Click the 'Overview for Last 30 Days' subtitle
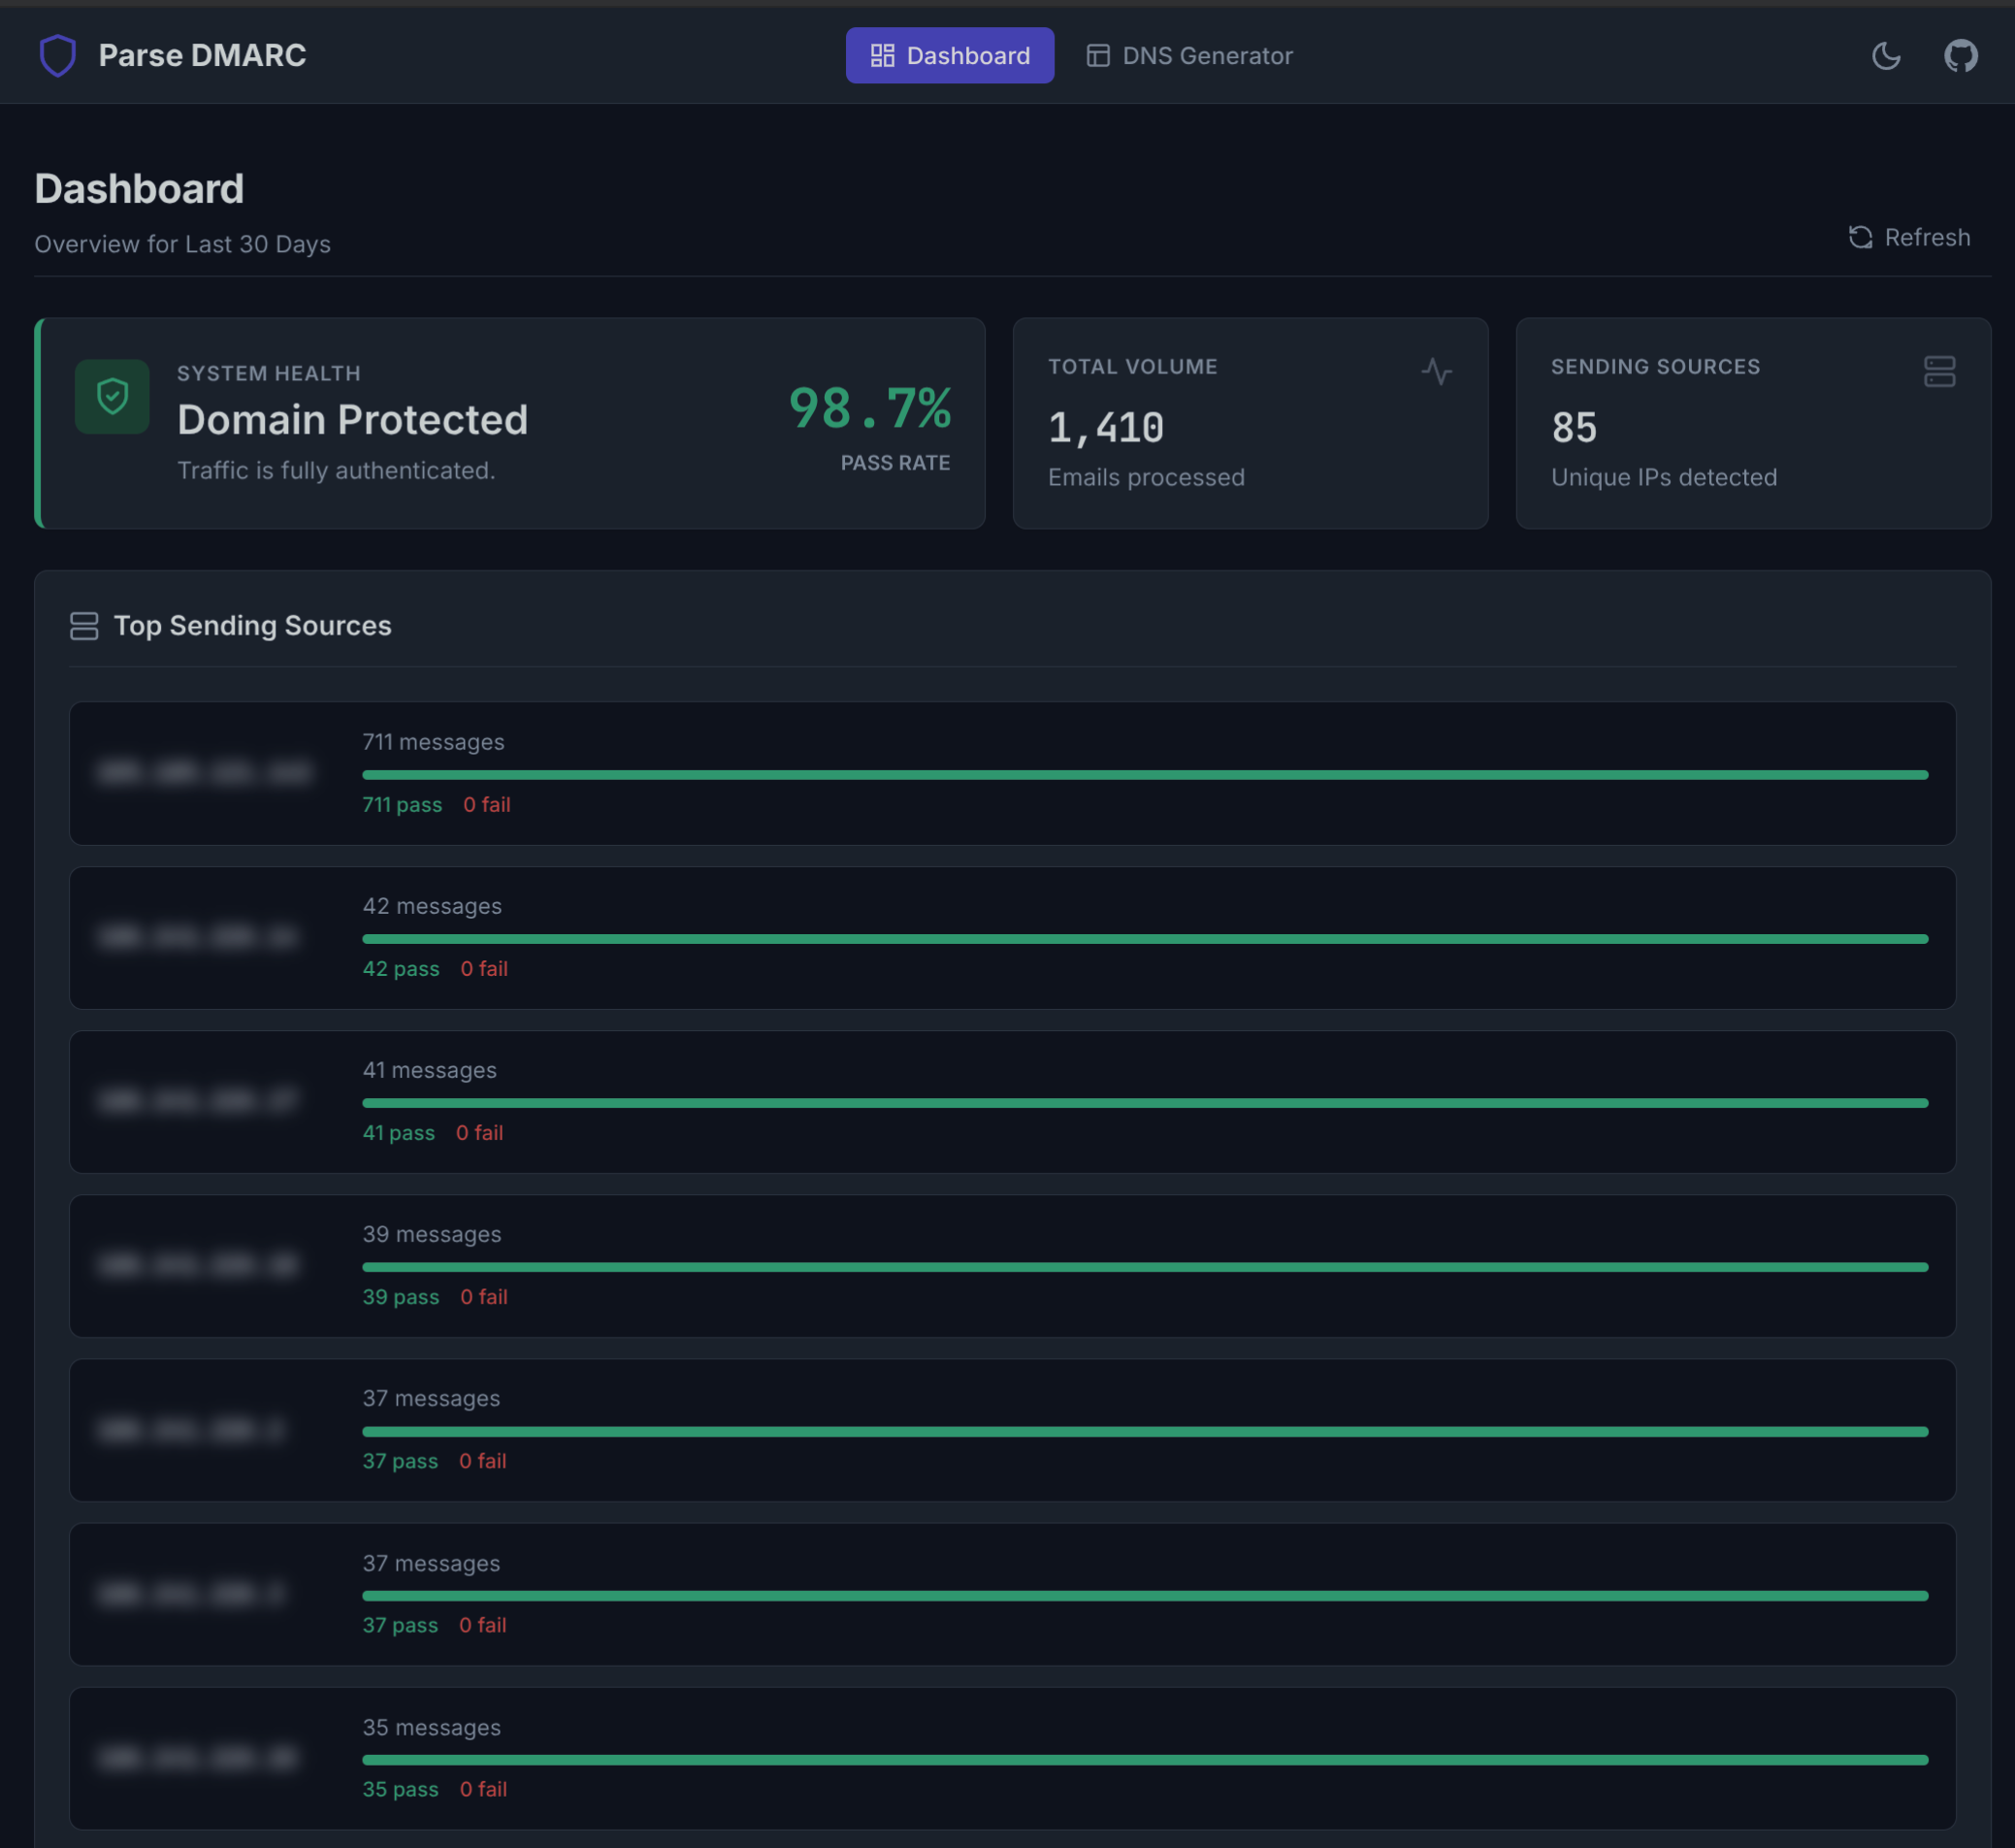This screenshot has height=1848, width=2015. coord(182,244)
